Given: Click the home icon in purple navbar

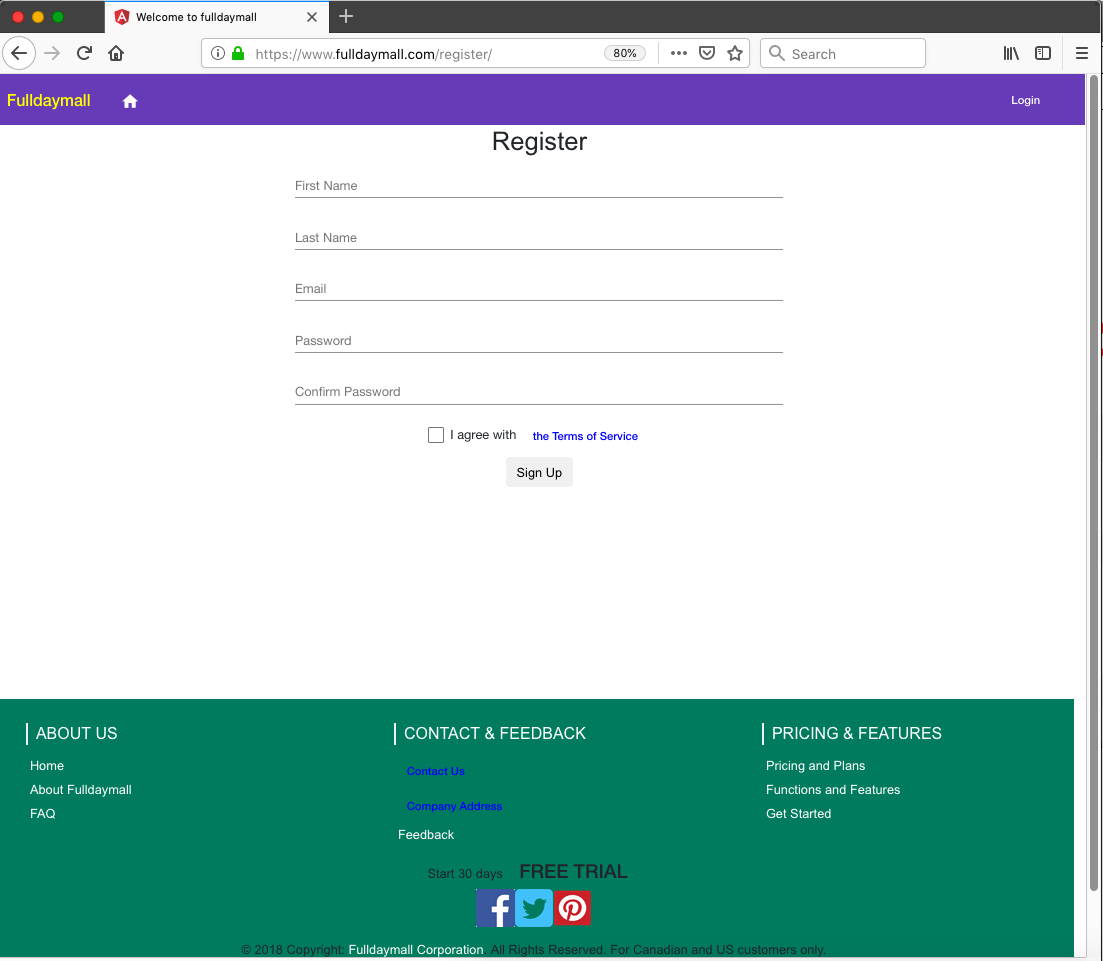Looking at the screenshot, I should point(130,101).
